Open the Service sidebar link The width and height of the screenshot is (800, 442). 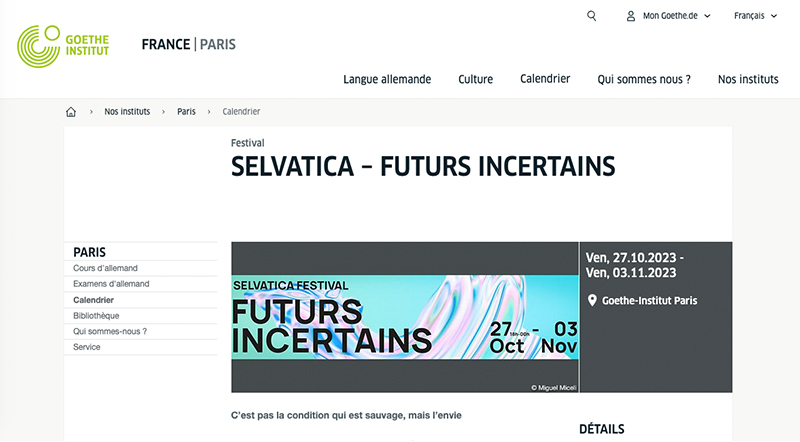87,347
